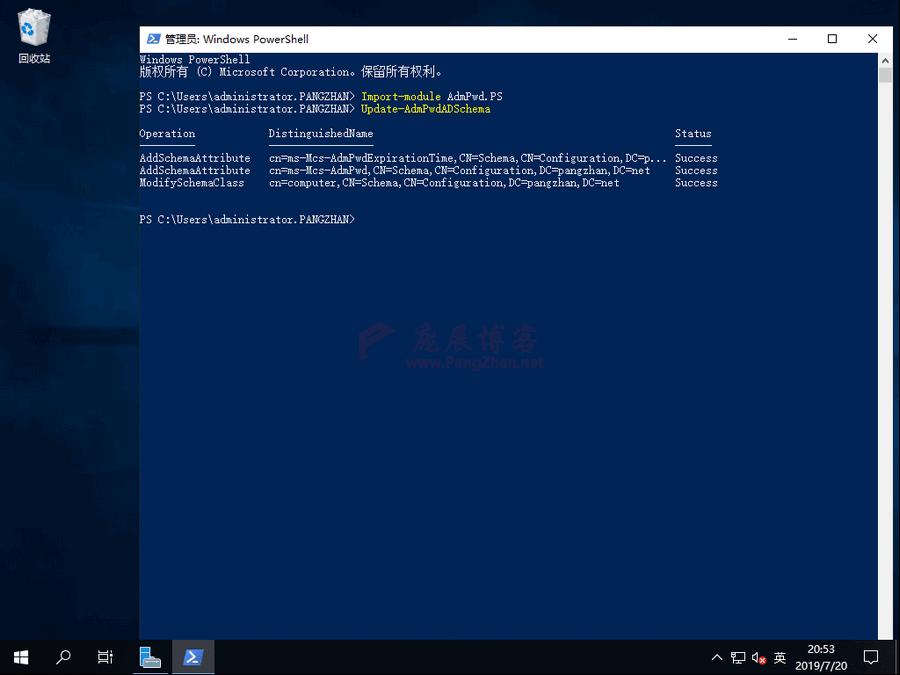Image resolution: width=900 pixels, height=675 pixels.
Task: Expand hidden tray icons with the chevron
Action: coord(717,657)
